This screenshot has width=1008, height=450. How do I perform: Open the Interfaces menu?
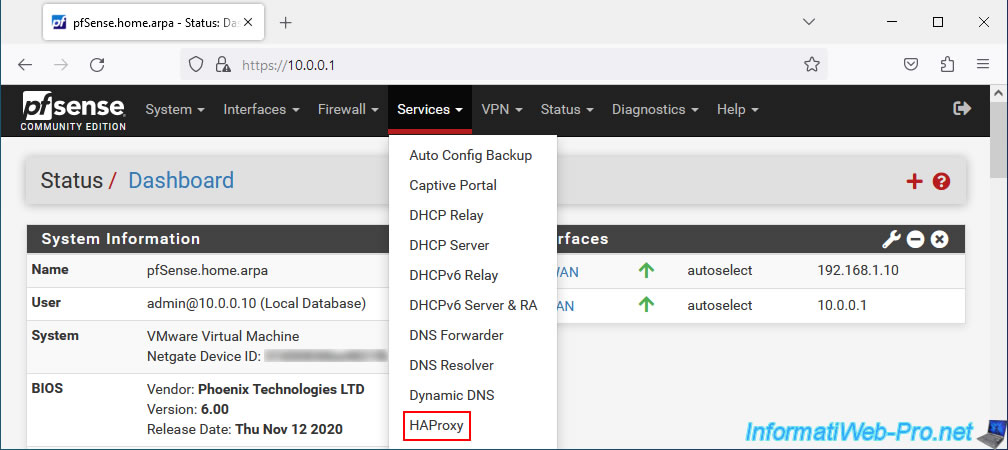(262, 110)
